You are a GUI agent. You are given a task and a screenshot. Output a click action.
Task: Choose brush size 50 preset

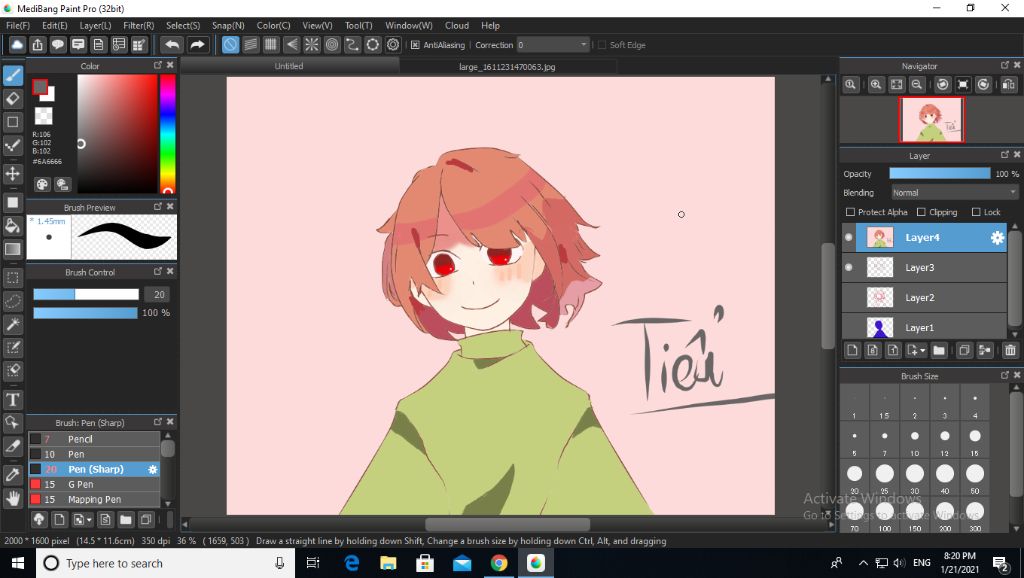[974, 478]
